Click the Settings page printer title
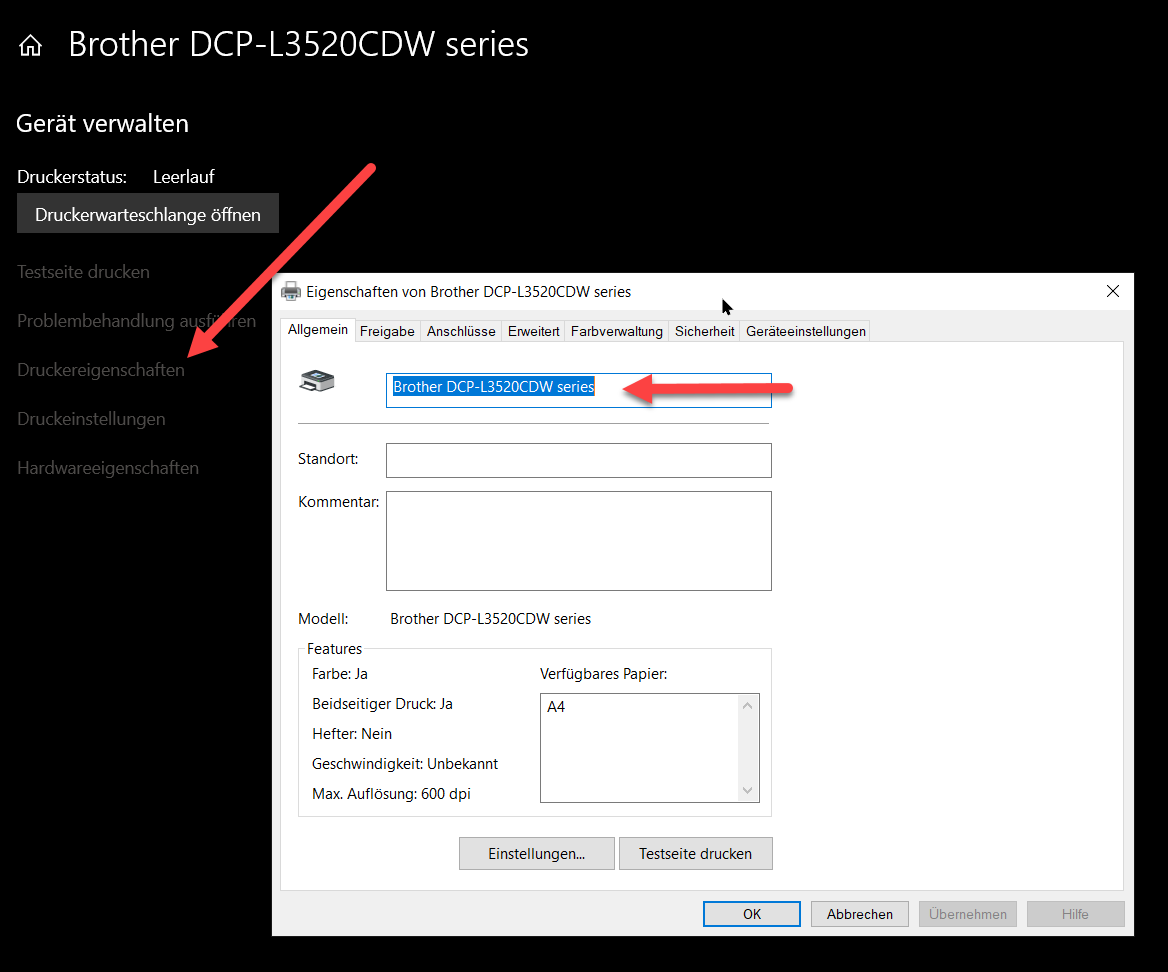Image resolution: width=1168 pixels, height=972 pixels. pyautogui.click(x=298, y=45)
